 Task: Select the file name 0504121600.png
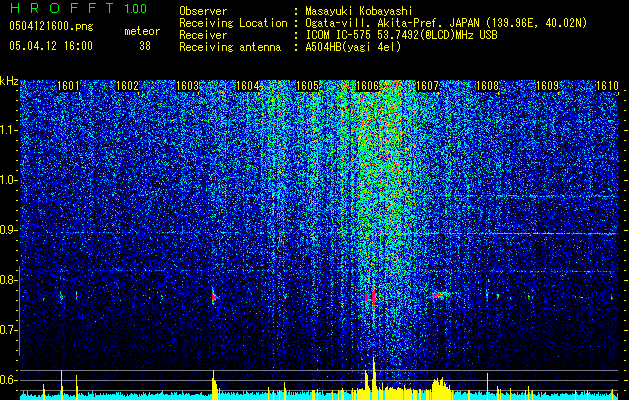coord(51,27)
